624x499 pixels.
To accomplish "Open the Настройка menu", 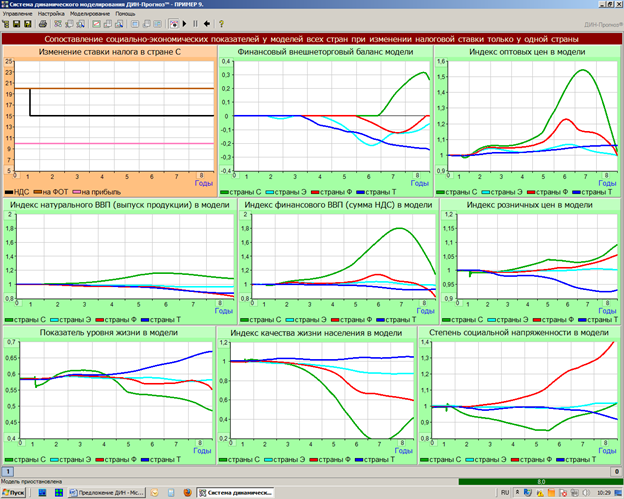I will (x=52, y=13).
